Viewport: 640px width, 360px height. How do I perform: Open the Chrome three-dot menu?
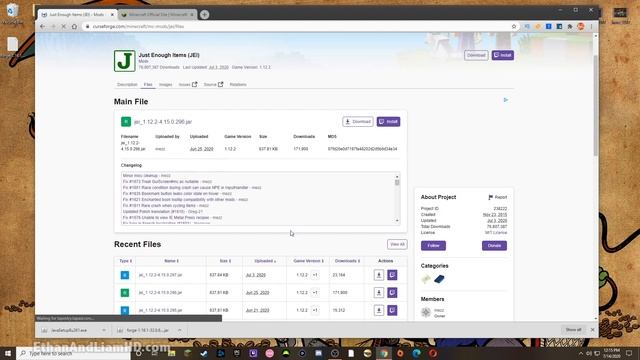(591, 27)
